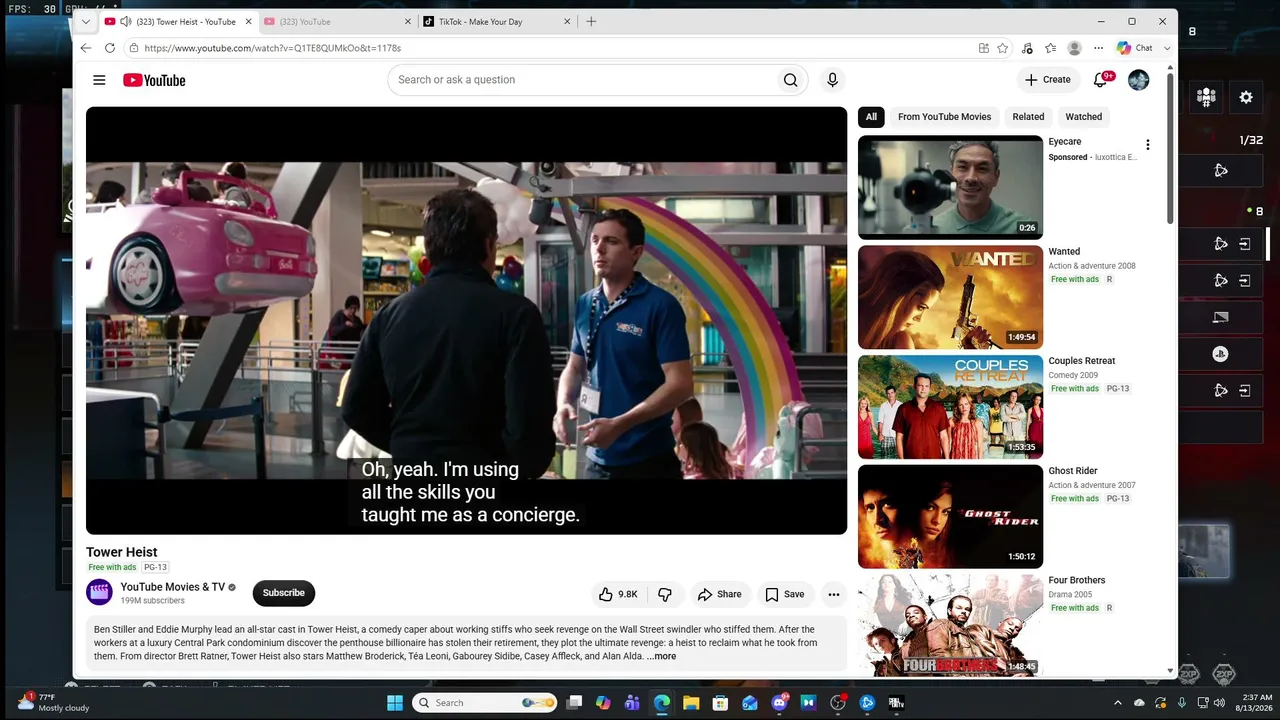Open the browser favorites list

(1051, 48)
